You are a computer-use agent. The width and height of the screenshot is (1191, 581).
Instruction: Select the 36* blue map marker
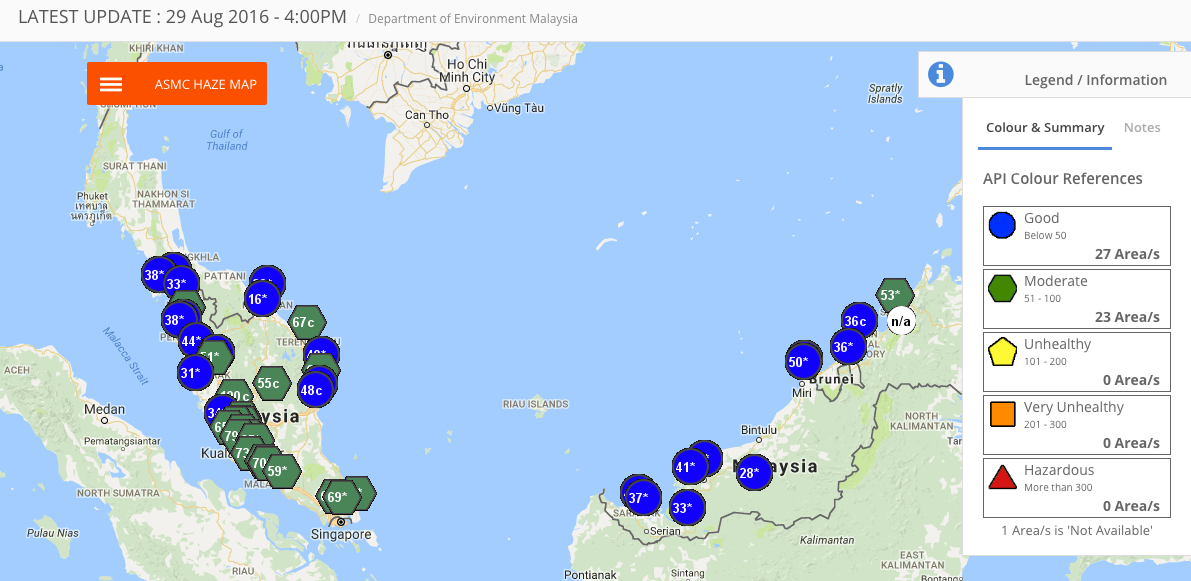[847, 348]
